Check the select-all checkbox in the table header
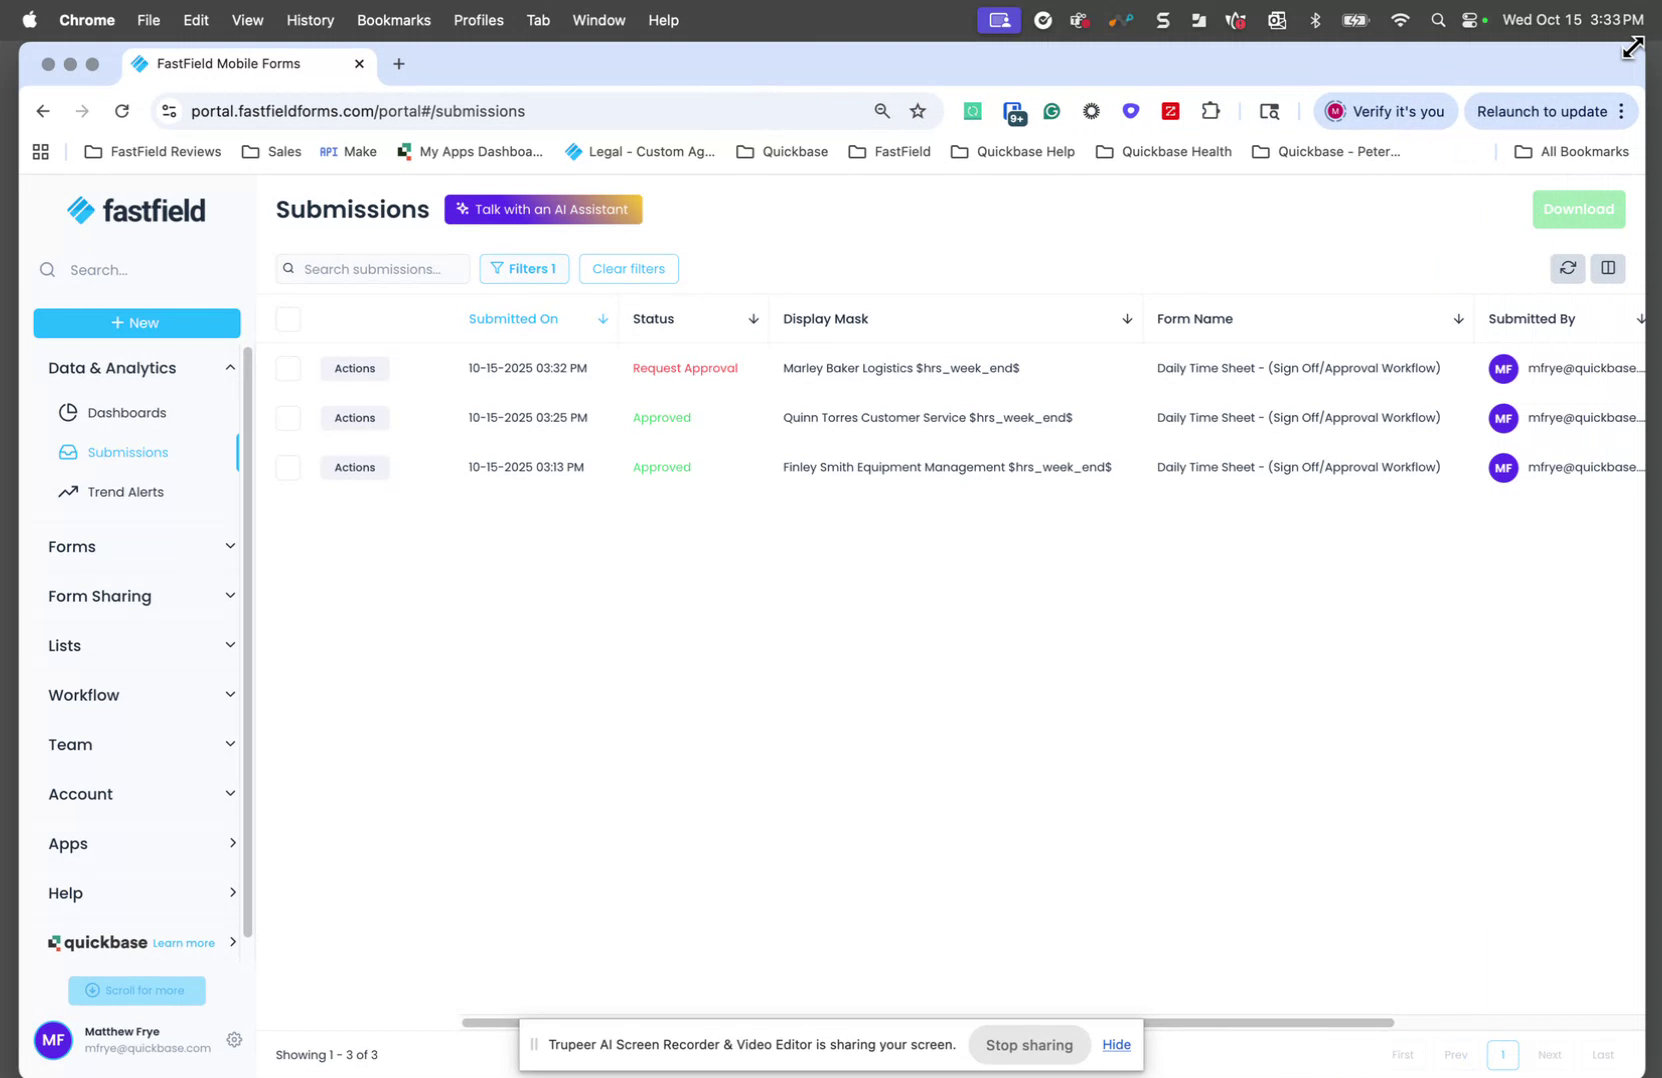1662x1078 pixels. pos(287,319)
